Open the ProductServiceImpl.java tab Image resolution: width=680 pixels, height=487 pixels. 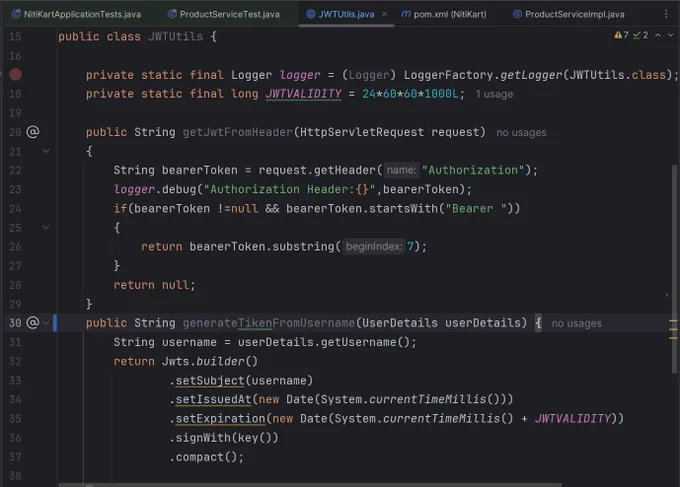(x=569, y=14)
